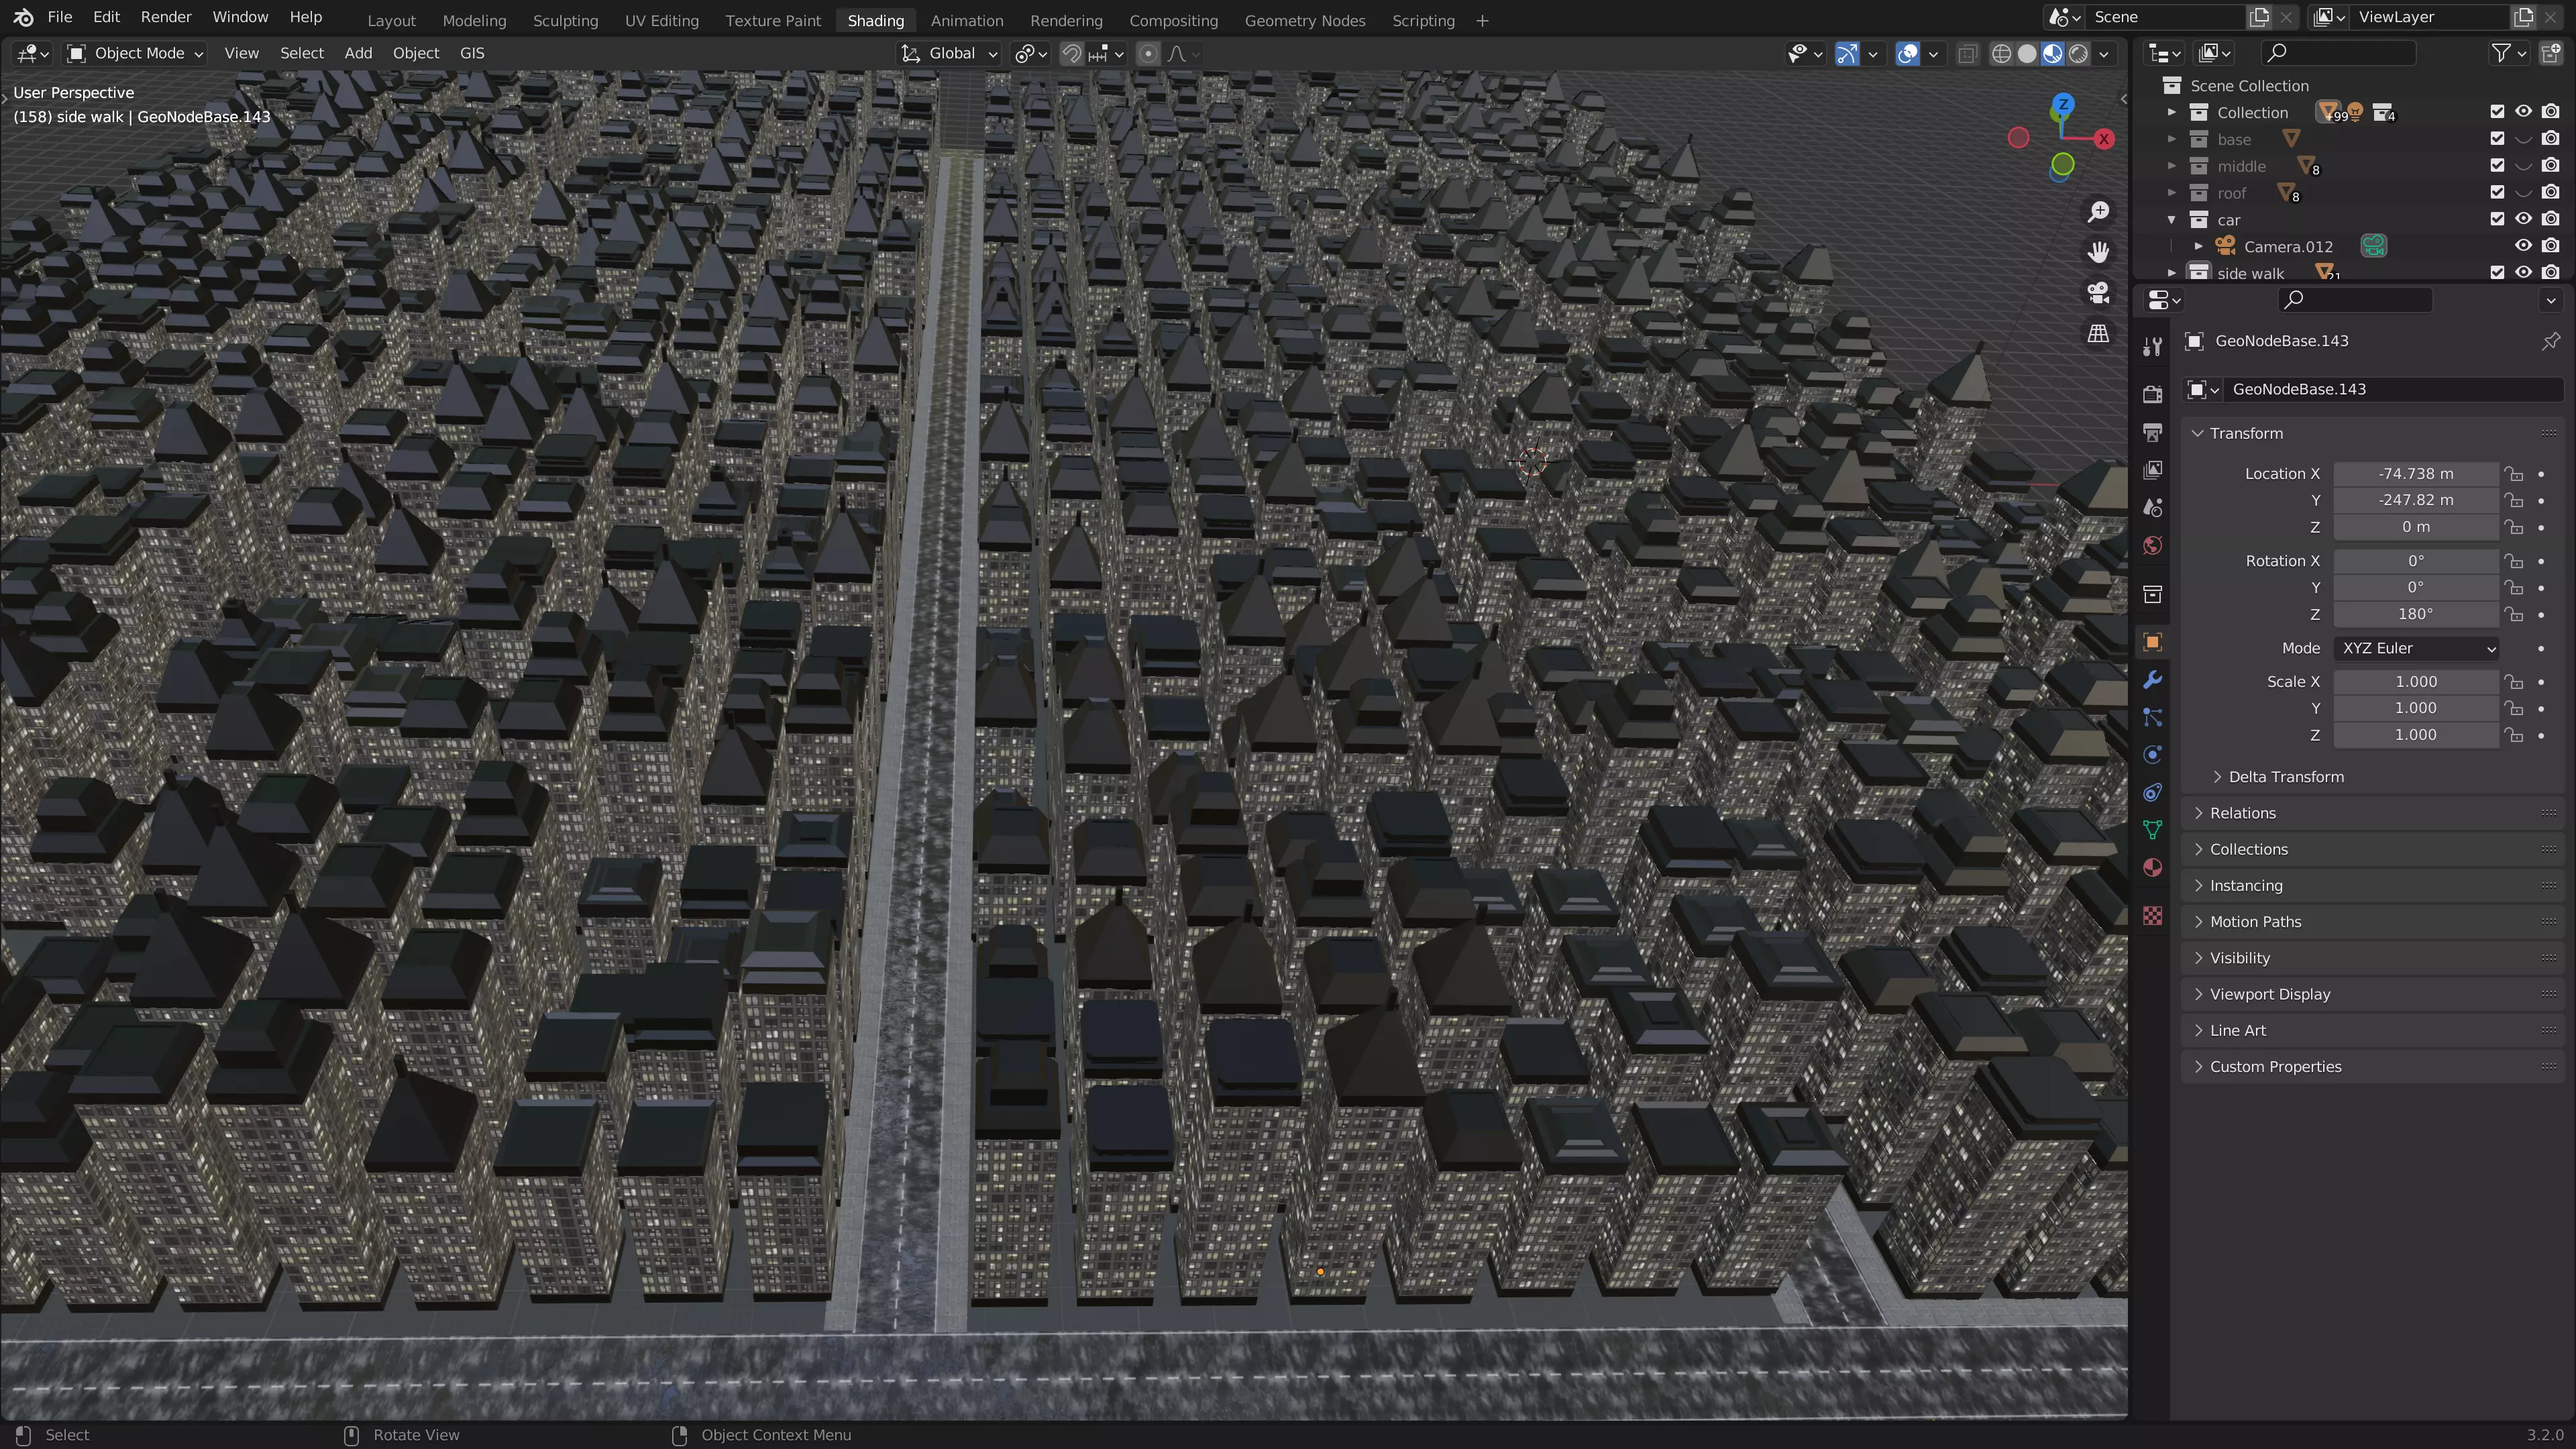The image size is (2576, 1449).
Task: Open the Modifier properties wrench tab
Action: click(2152, 680)
